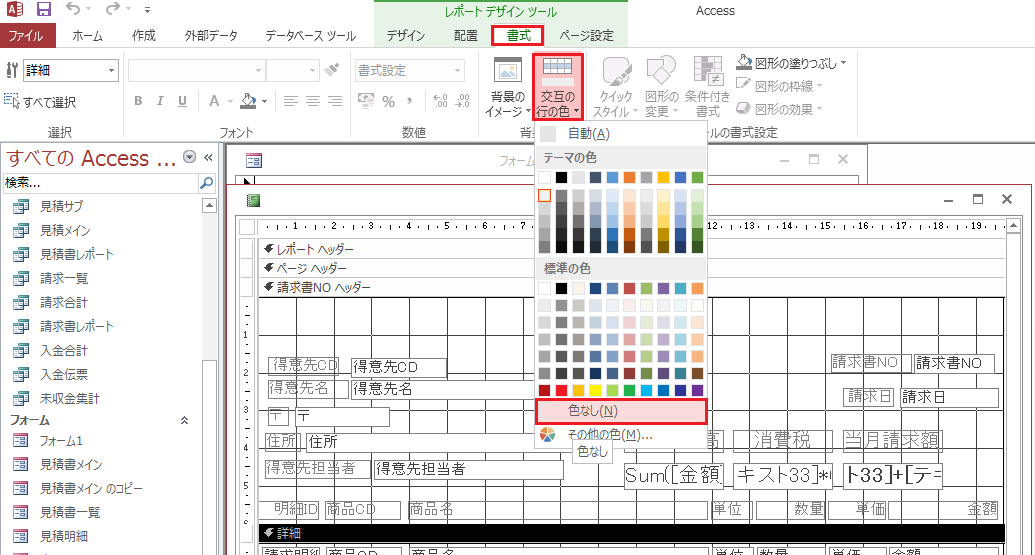Click the 条件付き書式 icon
This screenshot has width=1035, height=555.
click(708, 73)
